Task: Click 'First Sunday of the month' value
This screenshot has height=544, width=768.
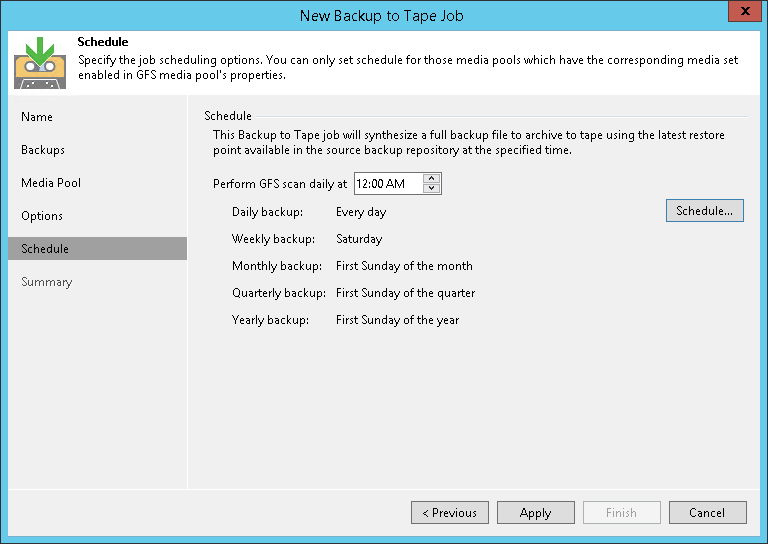Action: coord(404,266)
